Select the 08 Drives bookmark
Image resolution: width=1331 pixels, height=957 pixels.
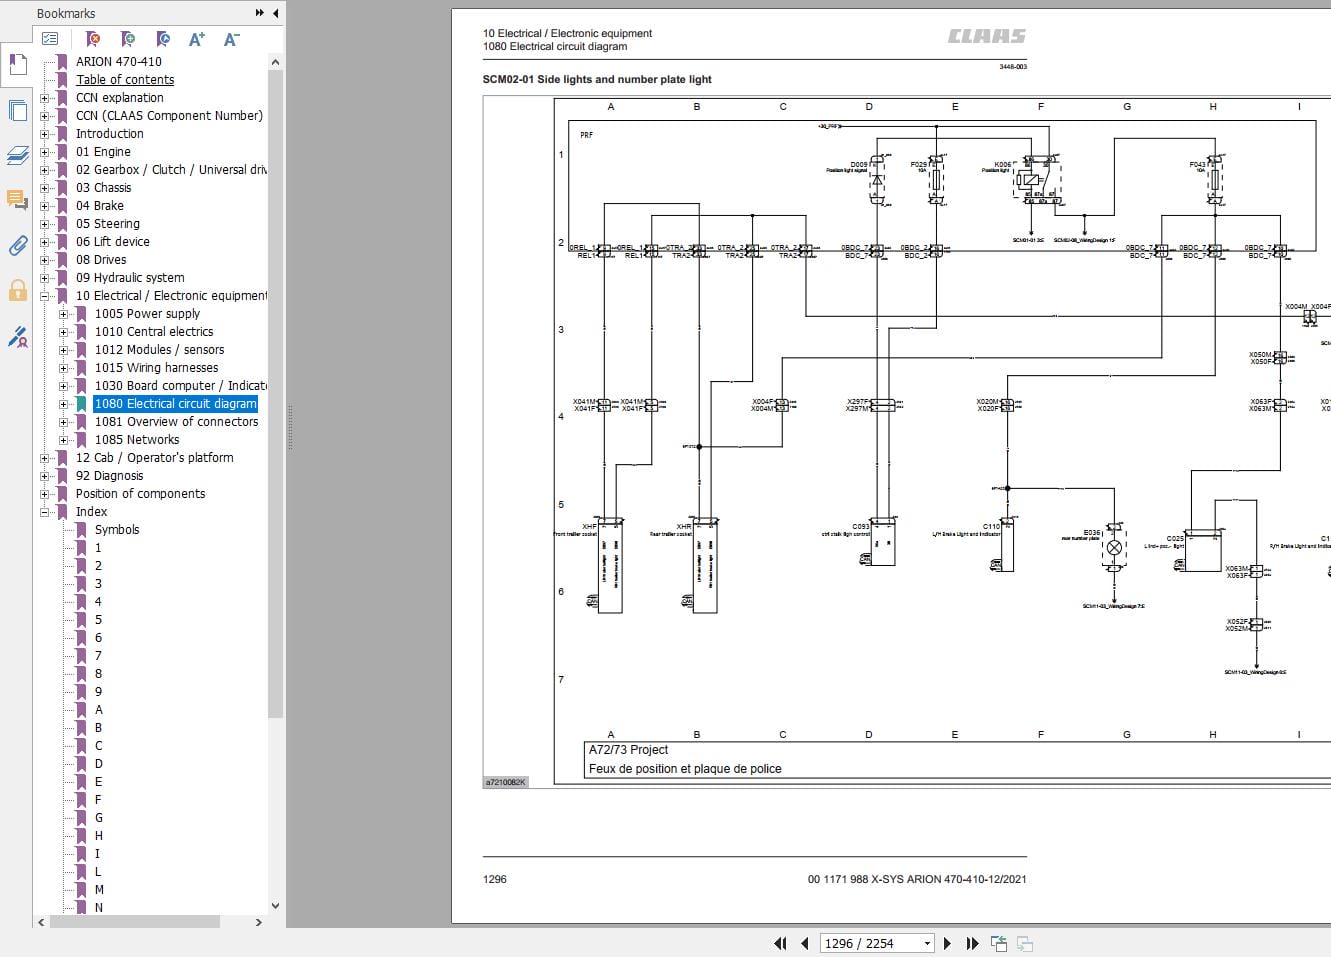[101, 260]
